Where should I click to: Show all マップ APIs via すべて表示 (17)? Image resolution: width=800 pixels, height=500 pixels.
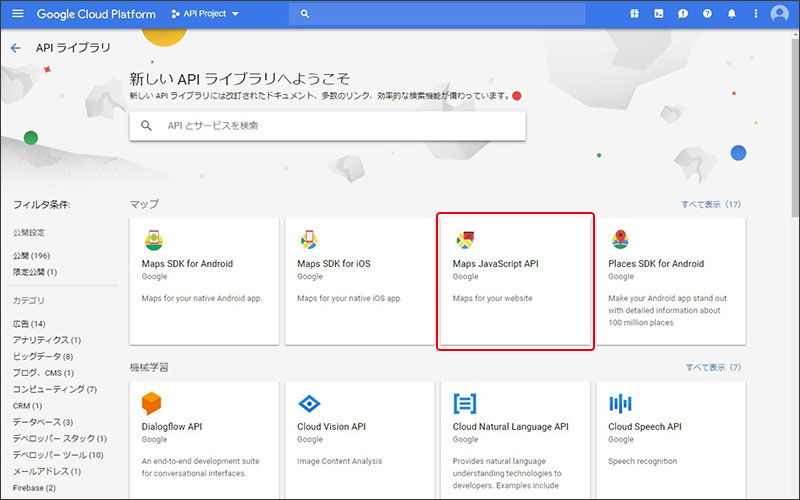point(711,204)
